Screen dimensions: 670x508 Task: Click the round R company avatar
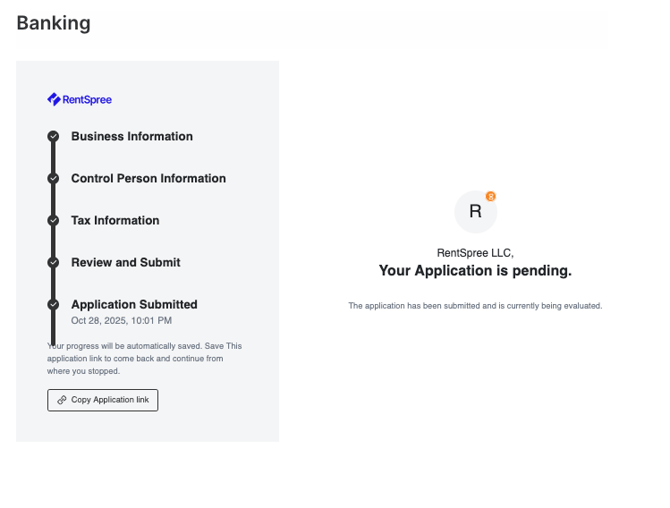pos(475,211)
